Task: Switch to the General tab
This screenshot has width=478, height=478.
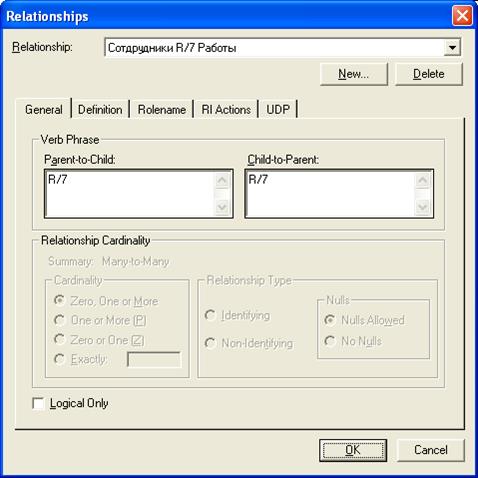Action: click(x=44, y=109)
